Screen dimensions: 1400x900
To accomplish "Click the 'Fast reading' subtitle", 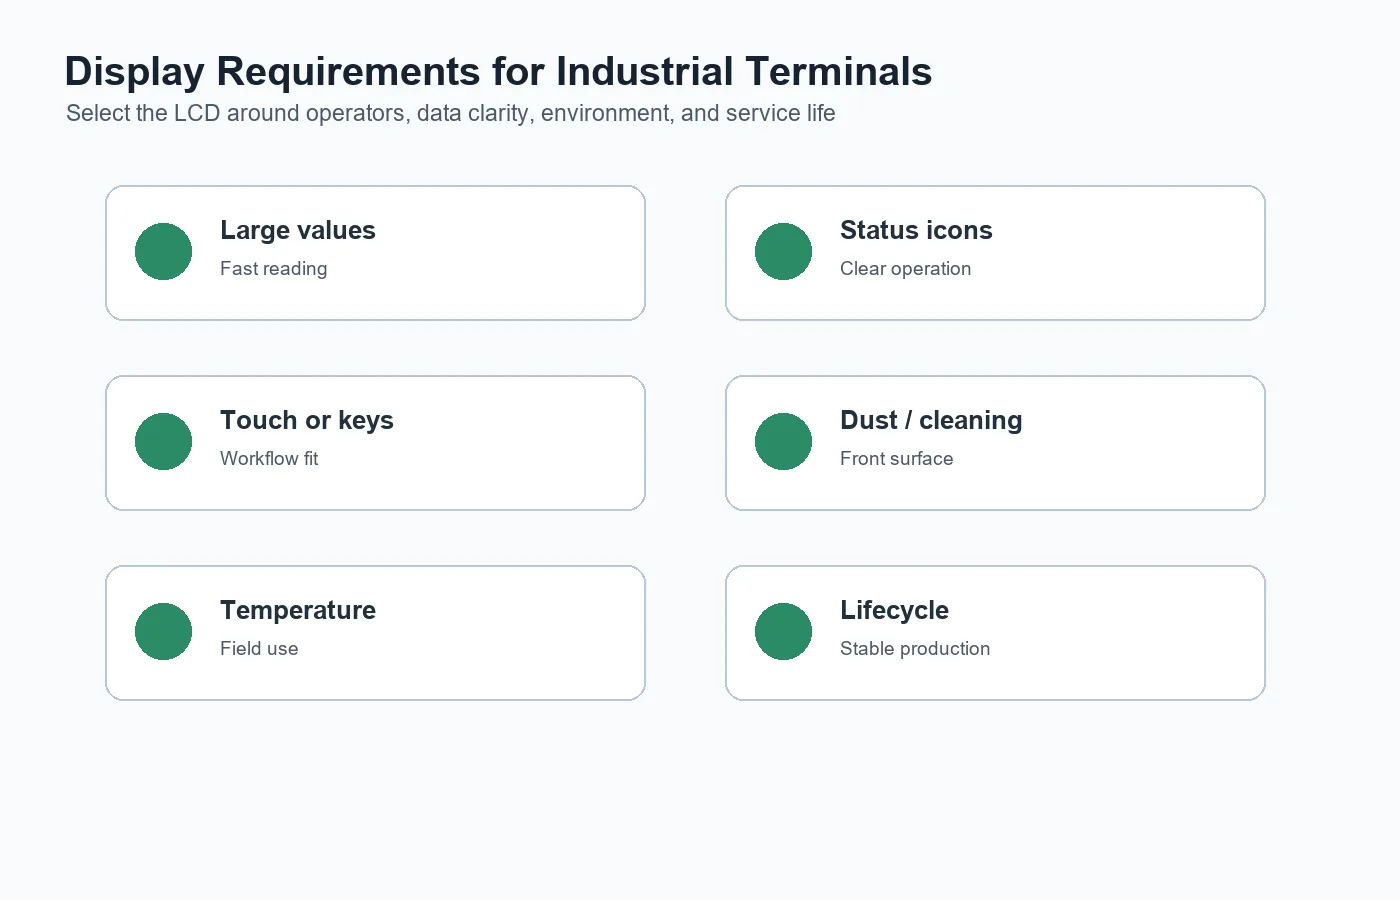I will coord(273,268).
